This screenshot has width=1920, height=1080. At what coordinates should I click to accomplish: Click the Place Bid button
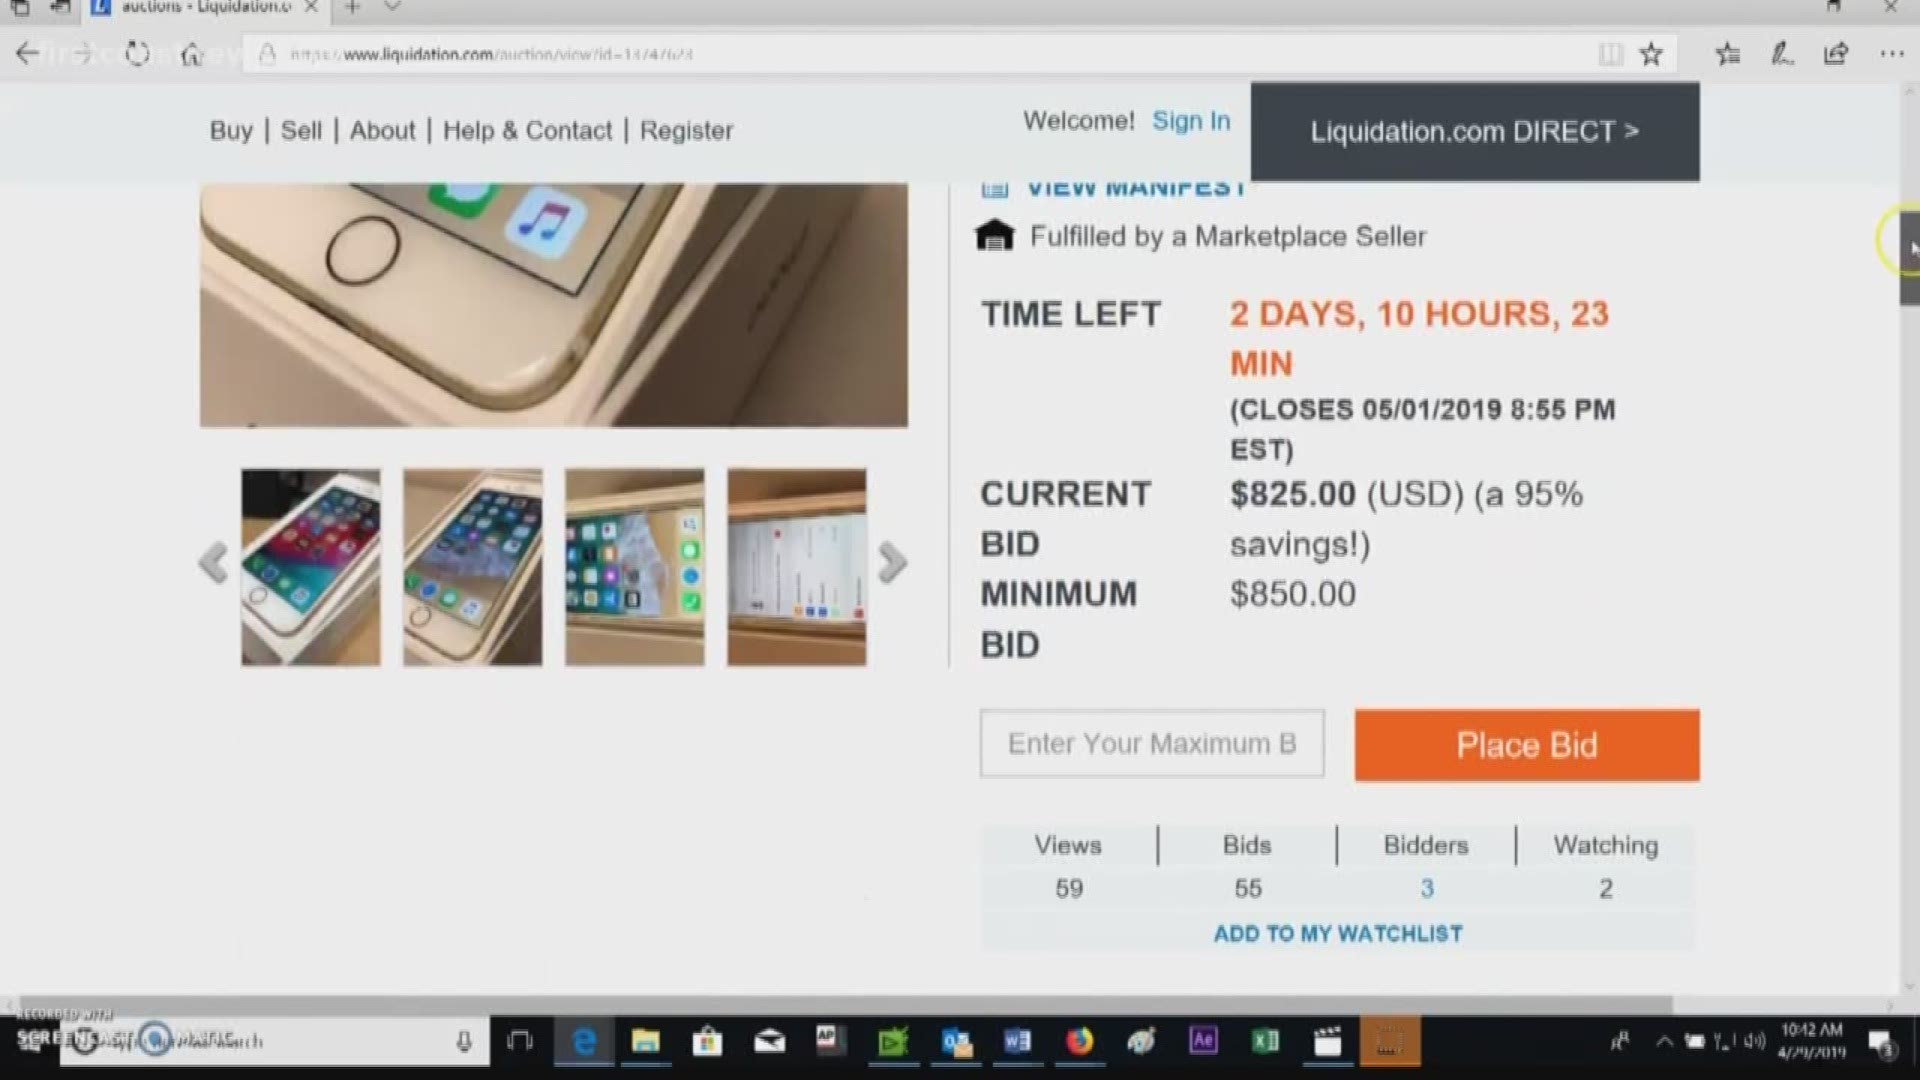point(1527,744)
